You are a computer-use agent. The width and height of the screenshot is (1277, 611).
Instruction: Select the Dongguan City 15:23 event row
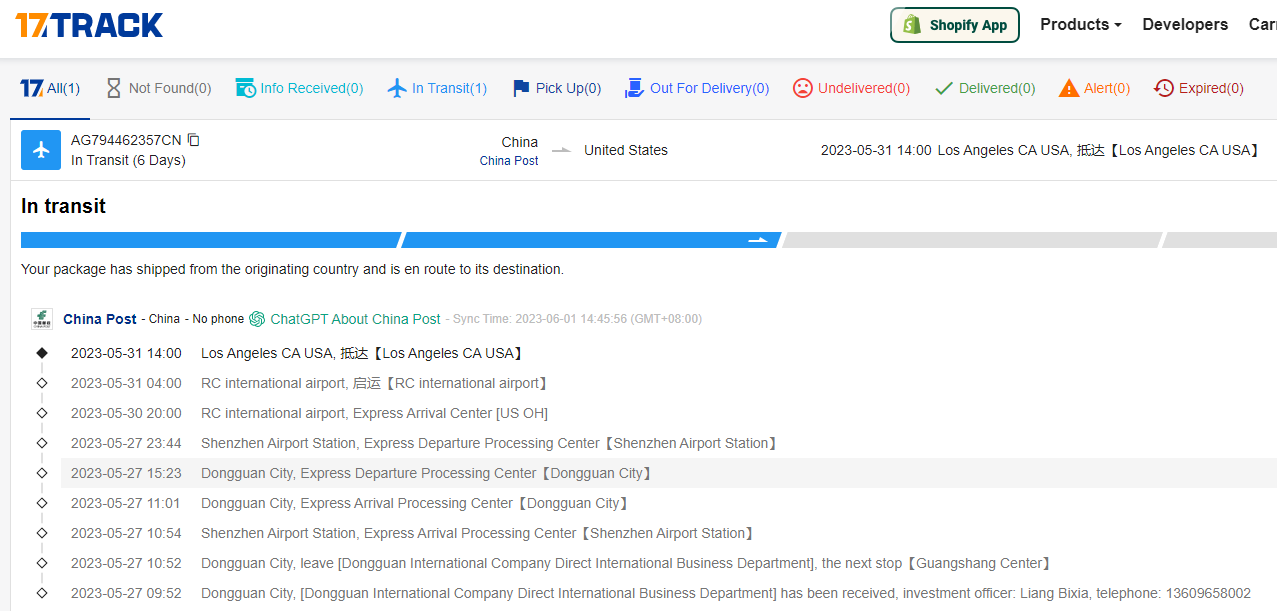tap(425, 473)
